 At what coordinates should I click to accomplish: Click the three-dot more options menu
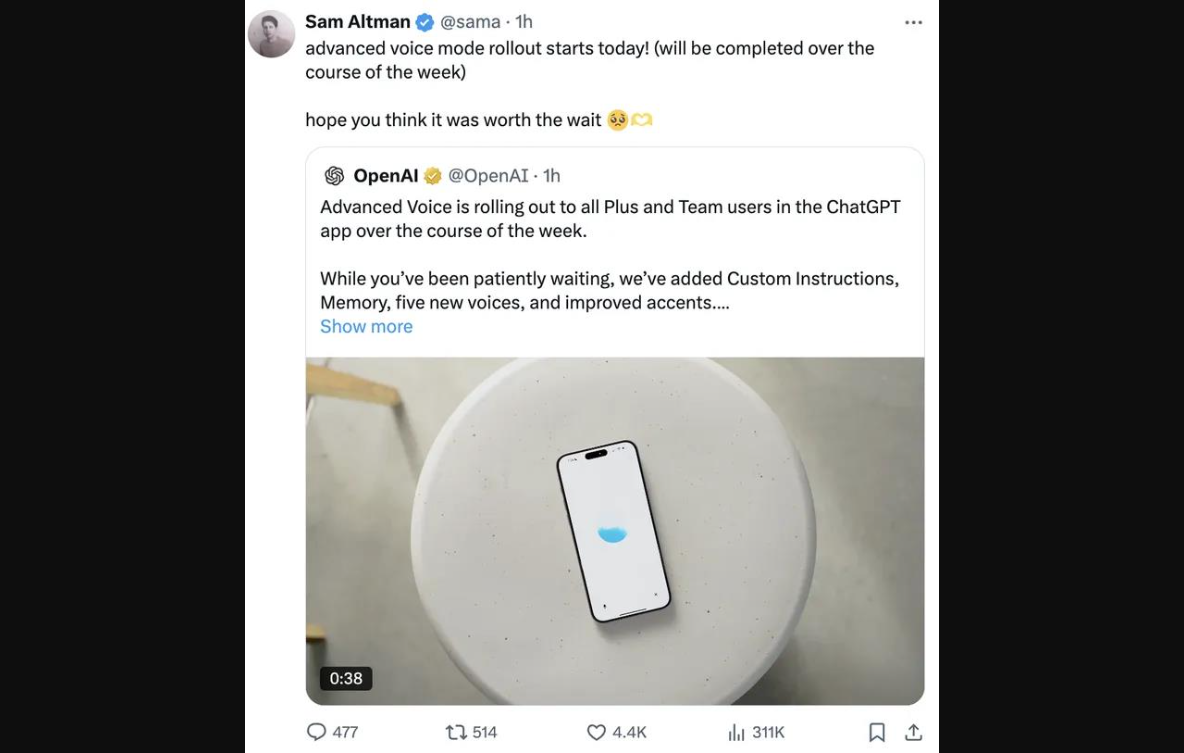pyautogui.click(x=913, y=22)
